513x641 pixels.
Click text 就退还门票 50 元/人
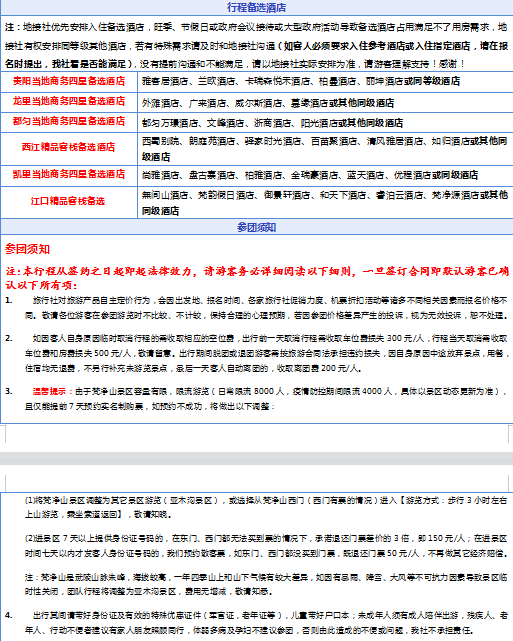pyautogui.click(x=381, y=554)
